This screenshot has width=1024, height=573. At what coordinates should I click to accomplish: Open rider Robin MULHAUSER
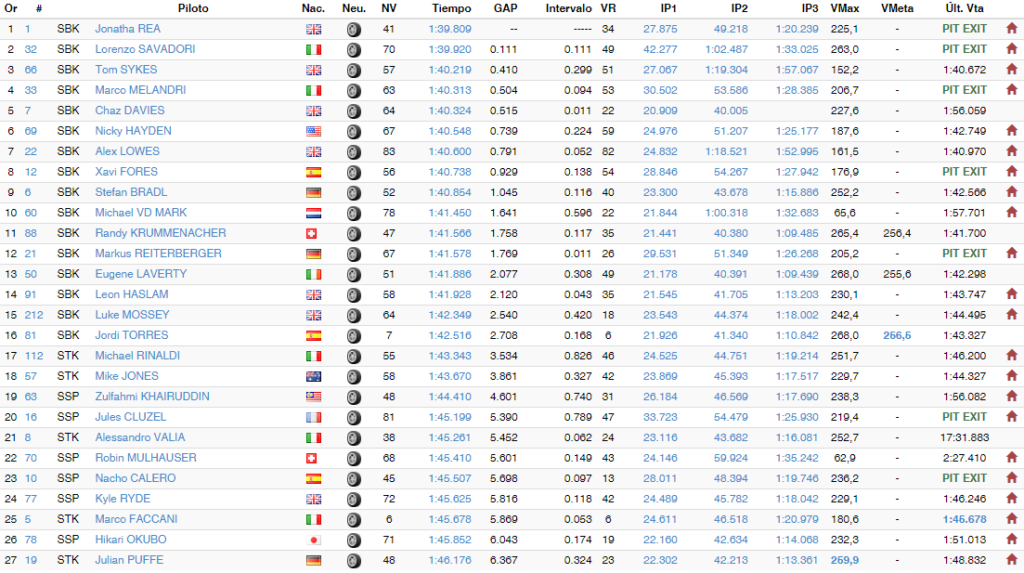click(x=146, y=457)
